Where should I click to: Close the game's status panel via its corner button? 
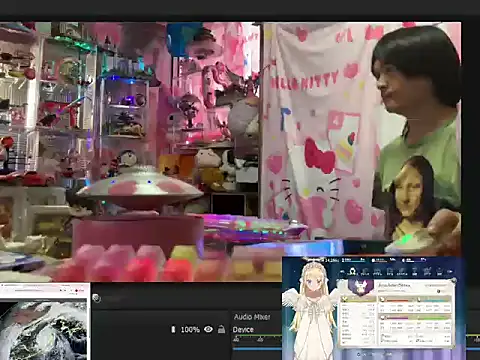(x=453, y=281)
